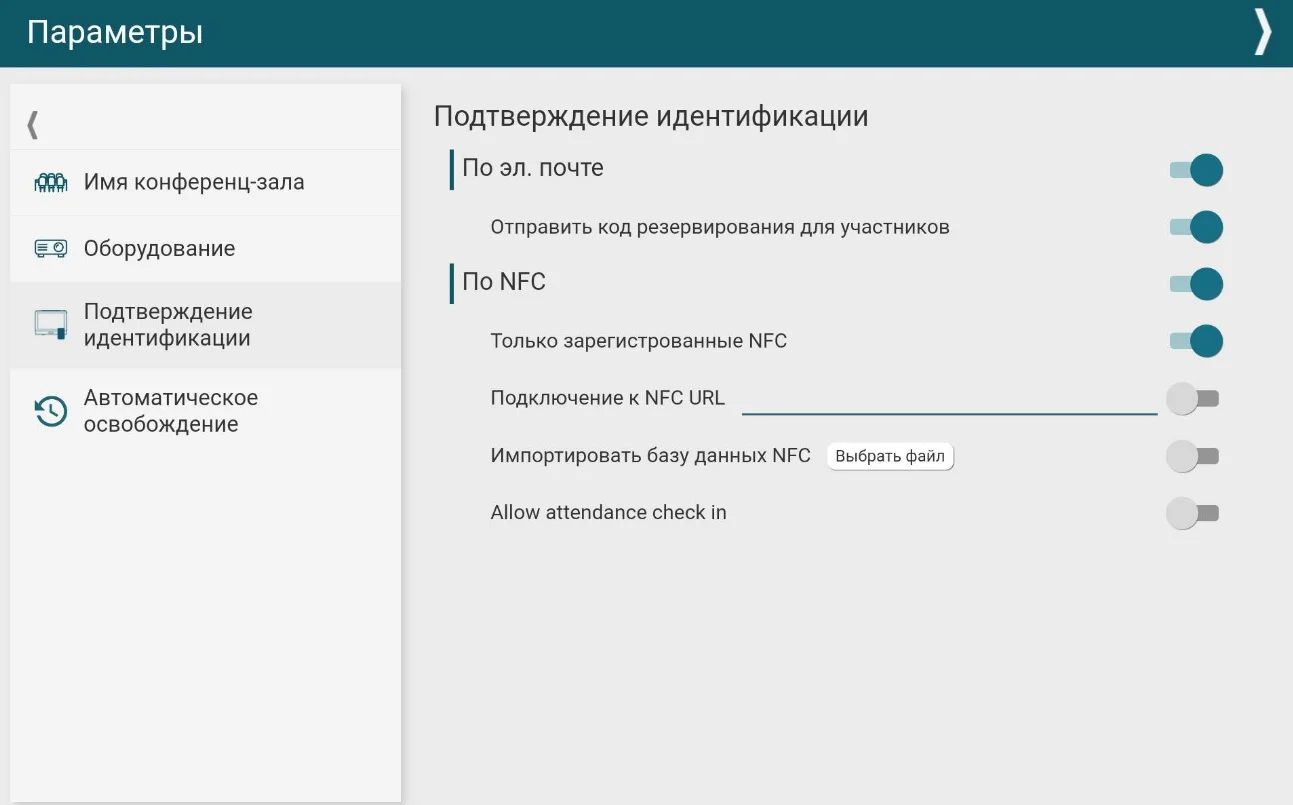Open Имя конференц-зала settings
Viewport: 1293px width, 805px height.
point(194,183)
